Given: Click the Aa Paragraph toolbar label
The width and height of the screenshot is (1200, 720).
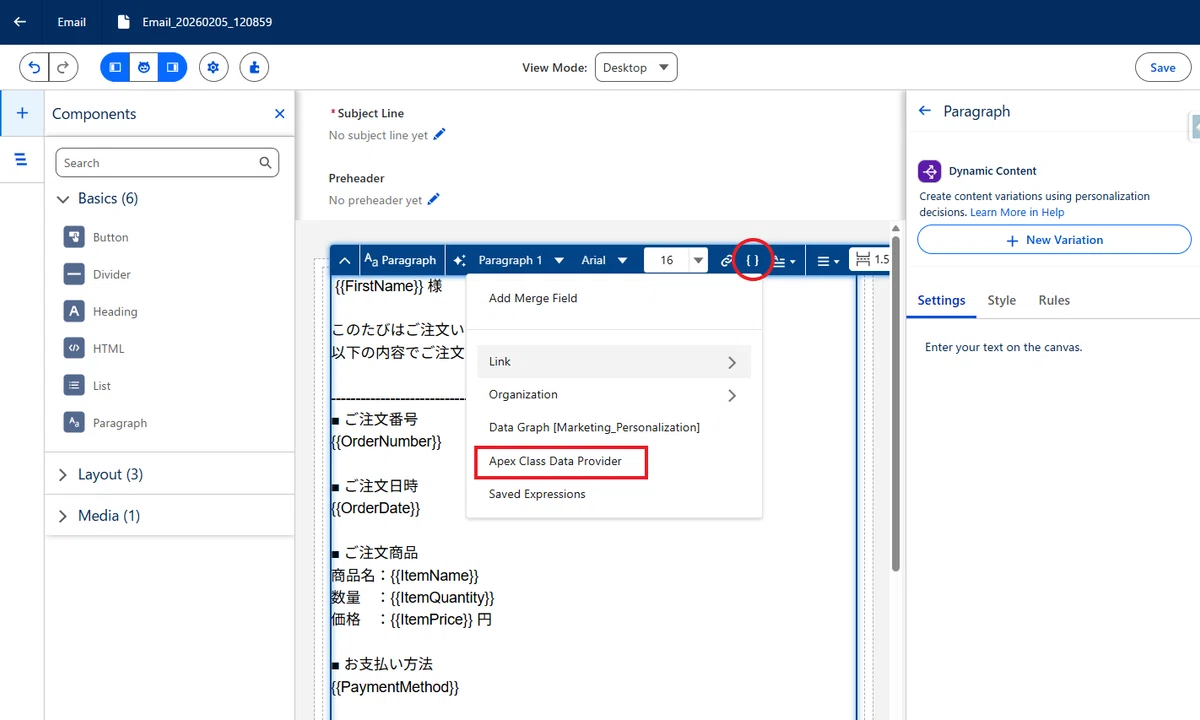Looking at the screenshot, I should click(x=400, y=260).
